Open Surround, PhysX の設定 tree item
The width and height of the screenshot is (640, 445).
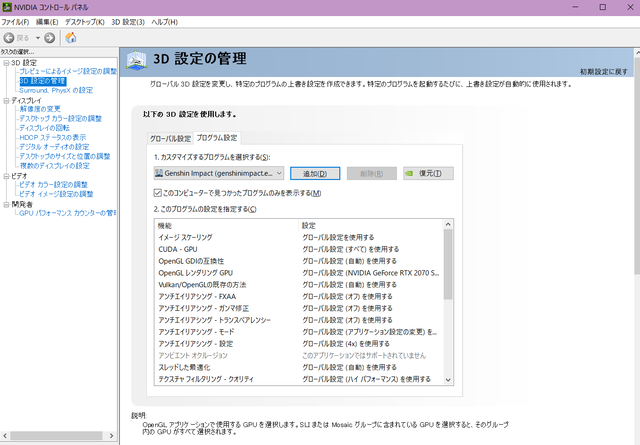pos(56,90)
